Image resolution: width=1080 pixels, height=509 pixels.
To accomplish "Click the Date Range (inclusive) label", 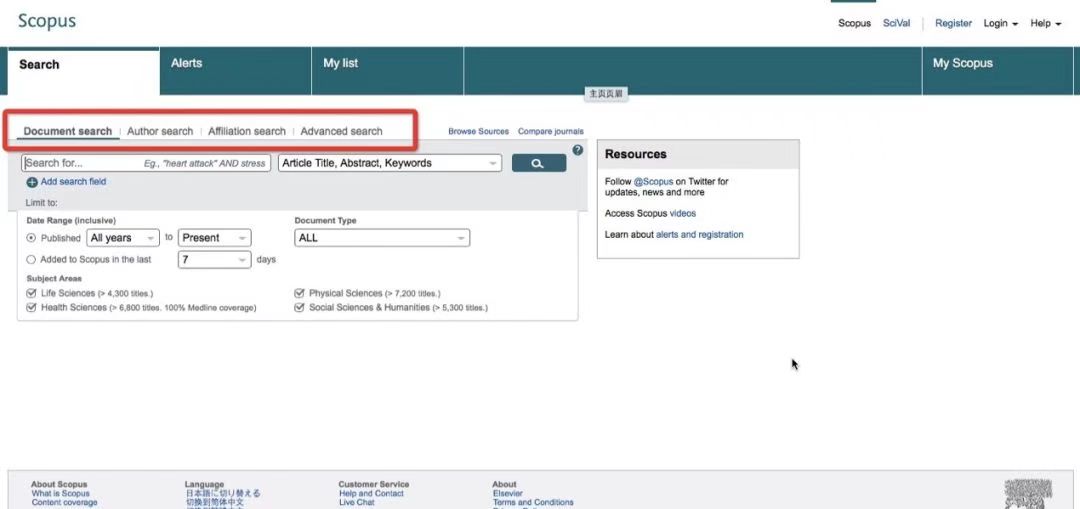I will click(x=71, y=221).
